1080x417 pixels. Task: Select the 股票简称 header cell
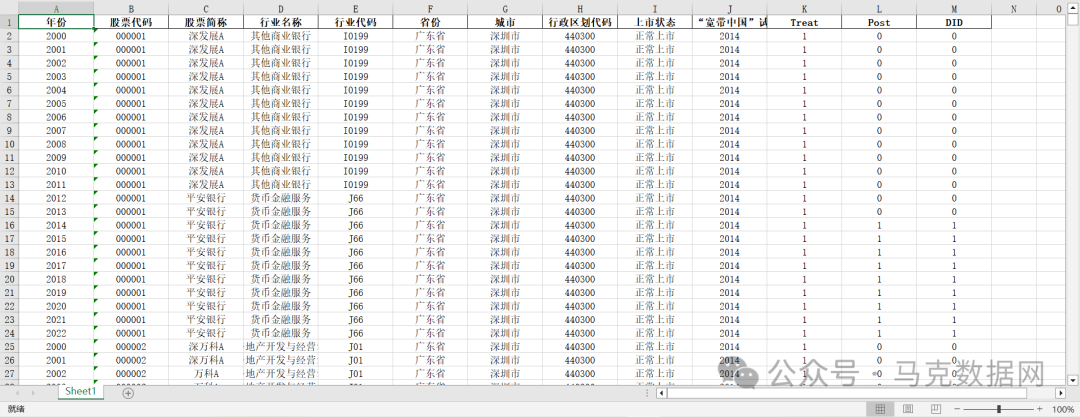(206, 22)
